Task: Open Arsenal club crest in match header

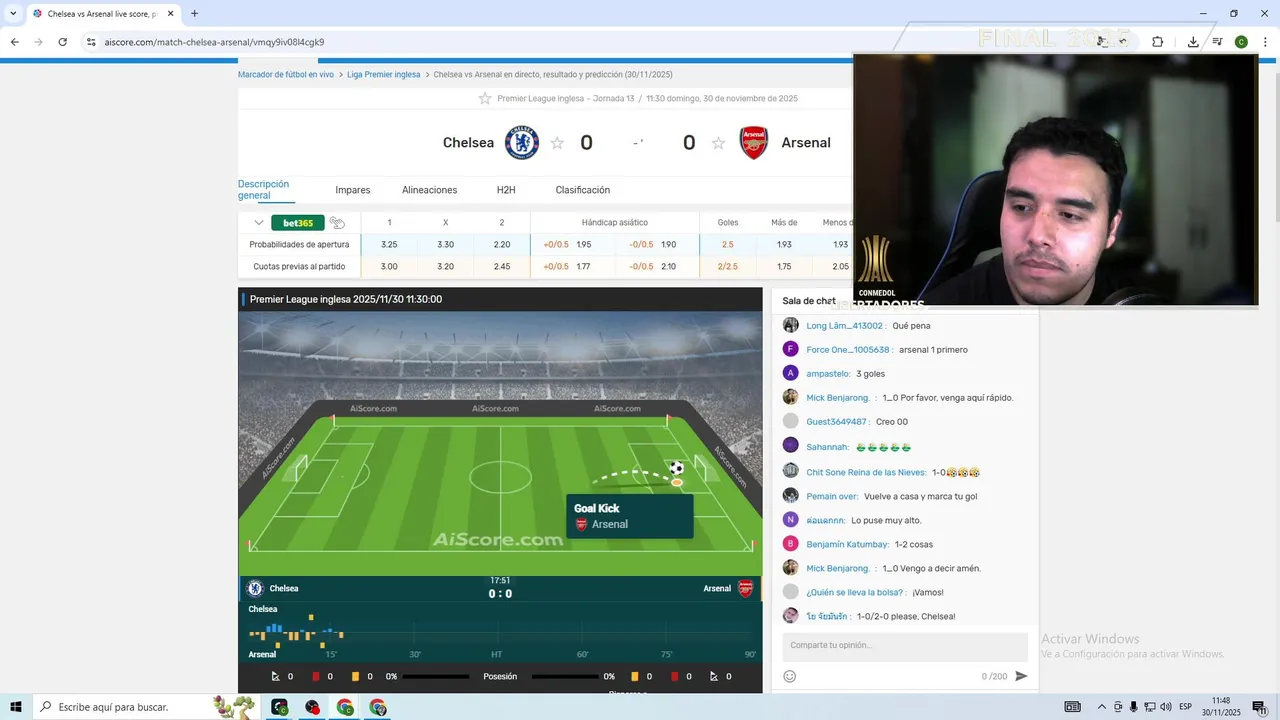Action: tap(754, 143)
